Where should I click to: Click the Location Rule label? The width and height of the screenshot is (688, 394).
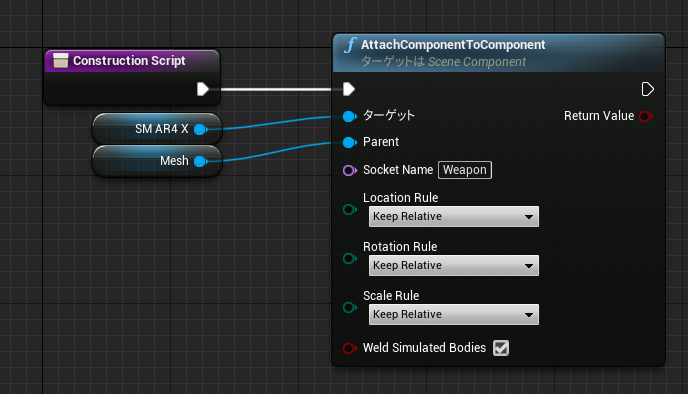(x=401, y=197)
